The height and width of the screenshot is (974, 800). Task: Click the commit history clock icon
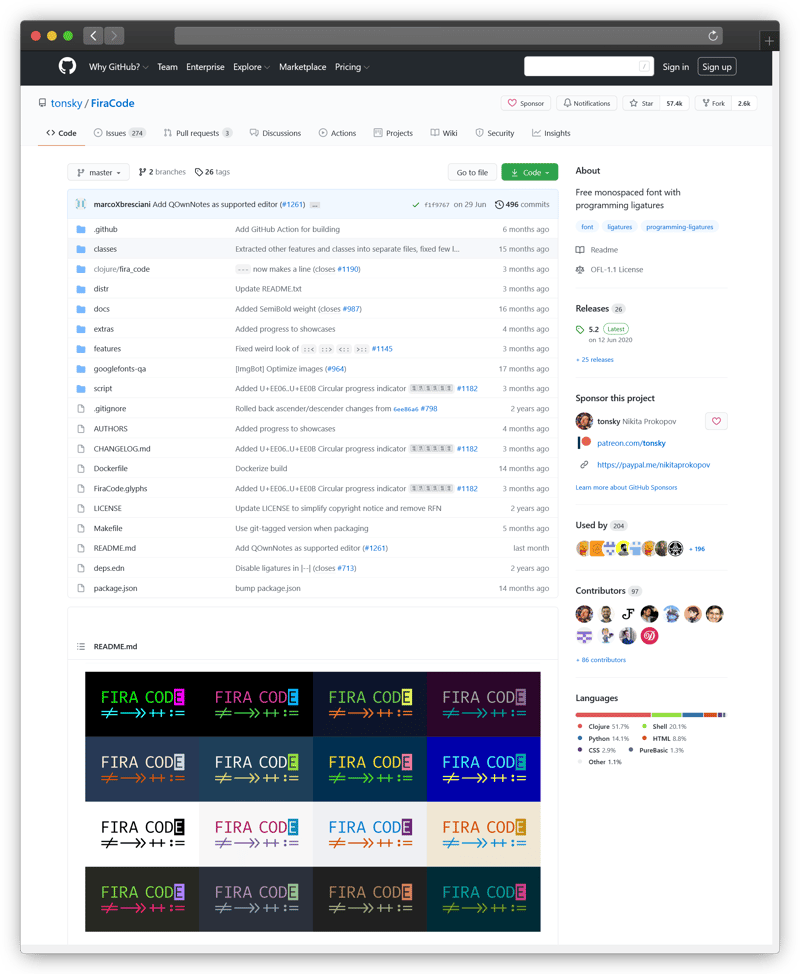pos(499,204)
